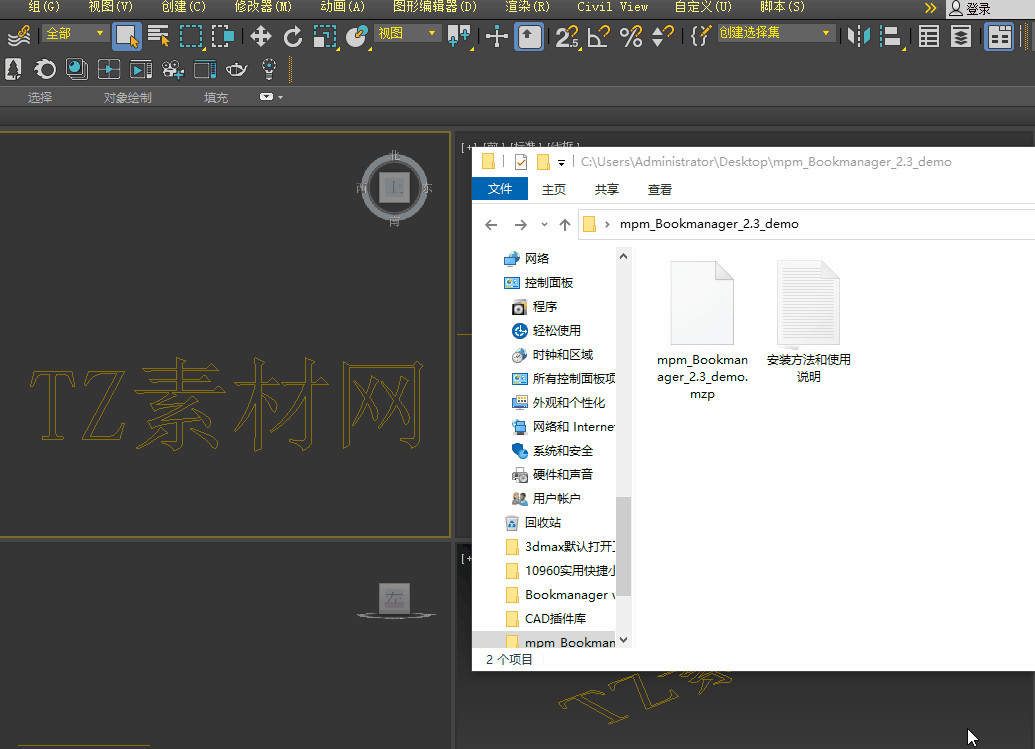Click the Render teapot icon
1035x749 pixels.
point(236,69)
